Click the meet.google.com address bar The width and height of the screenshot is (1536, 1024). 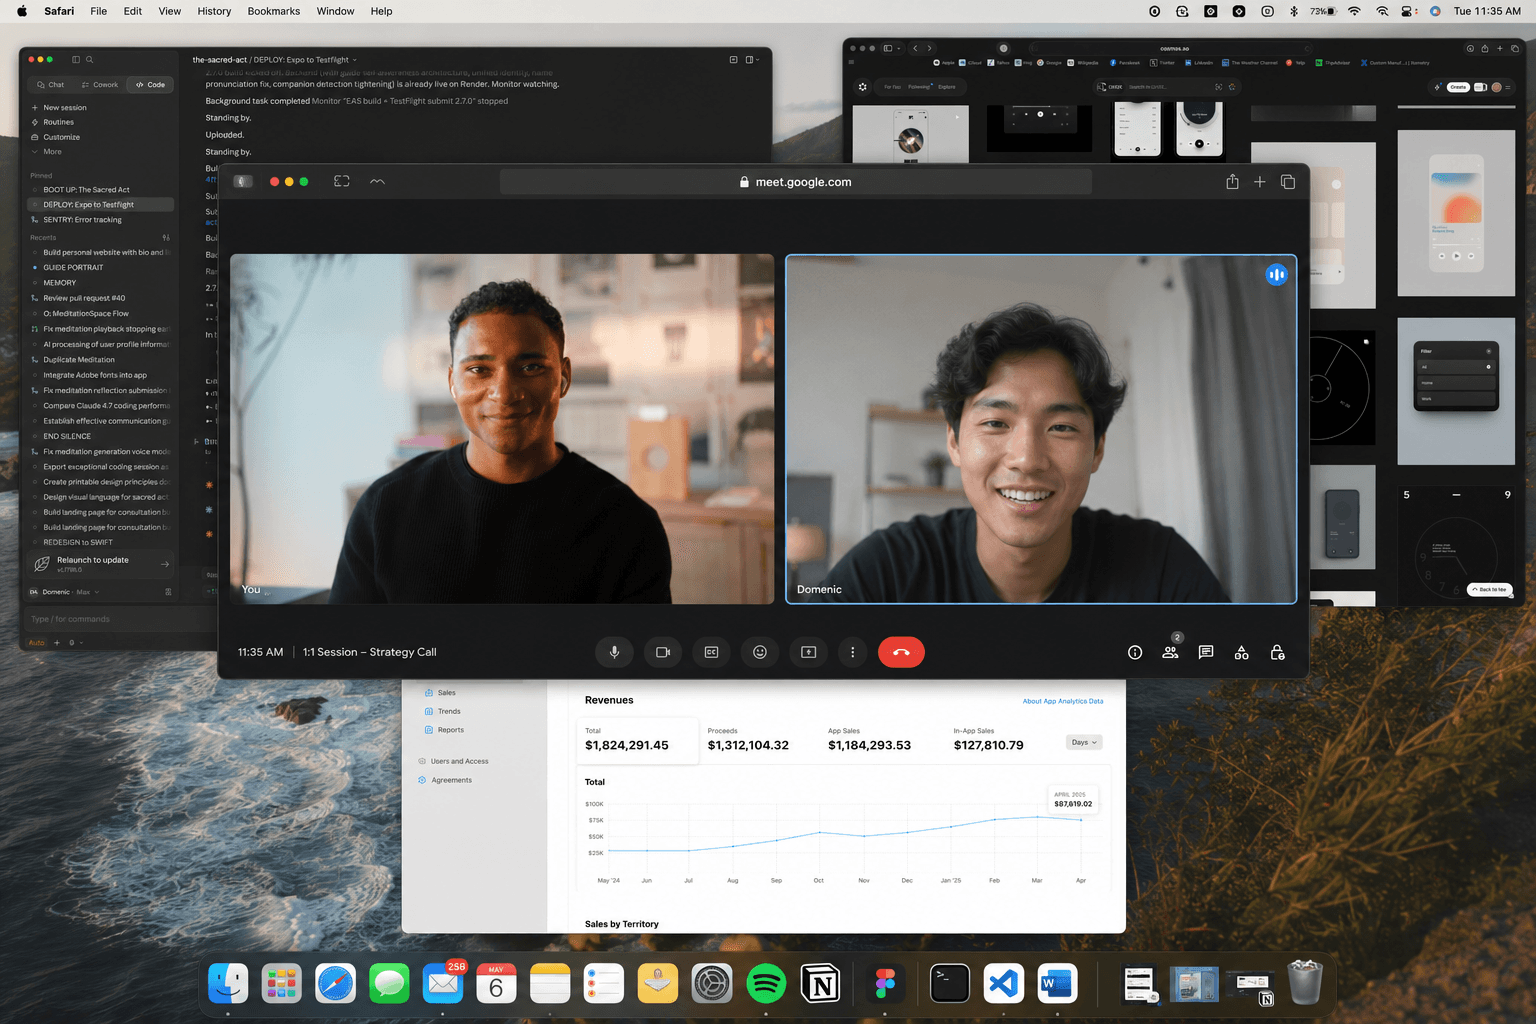[795, 182]
